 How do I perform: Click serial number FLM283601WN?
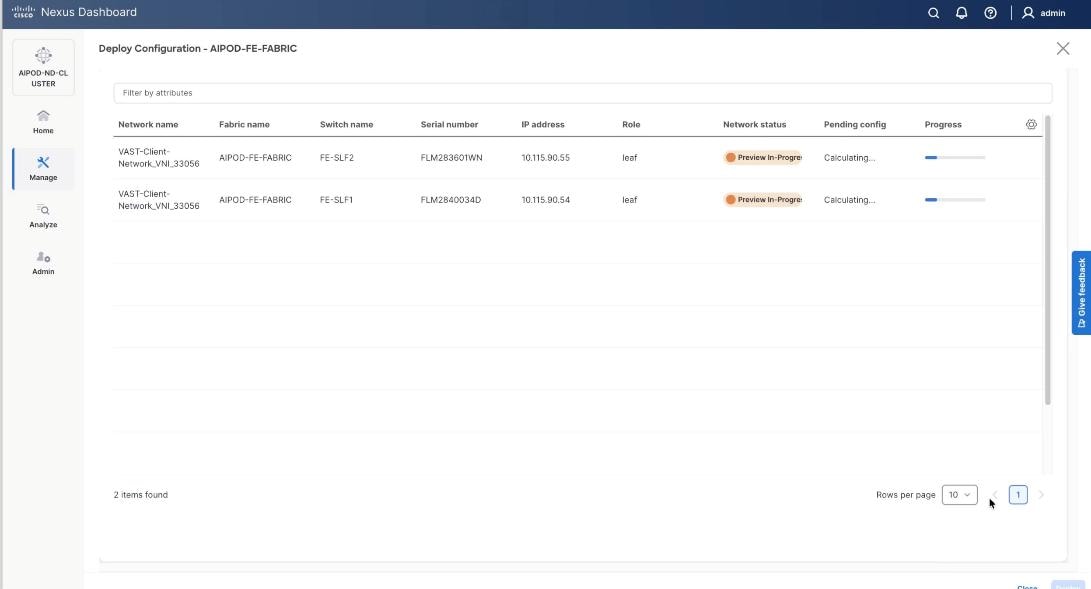(451, 158)
